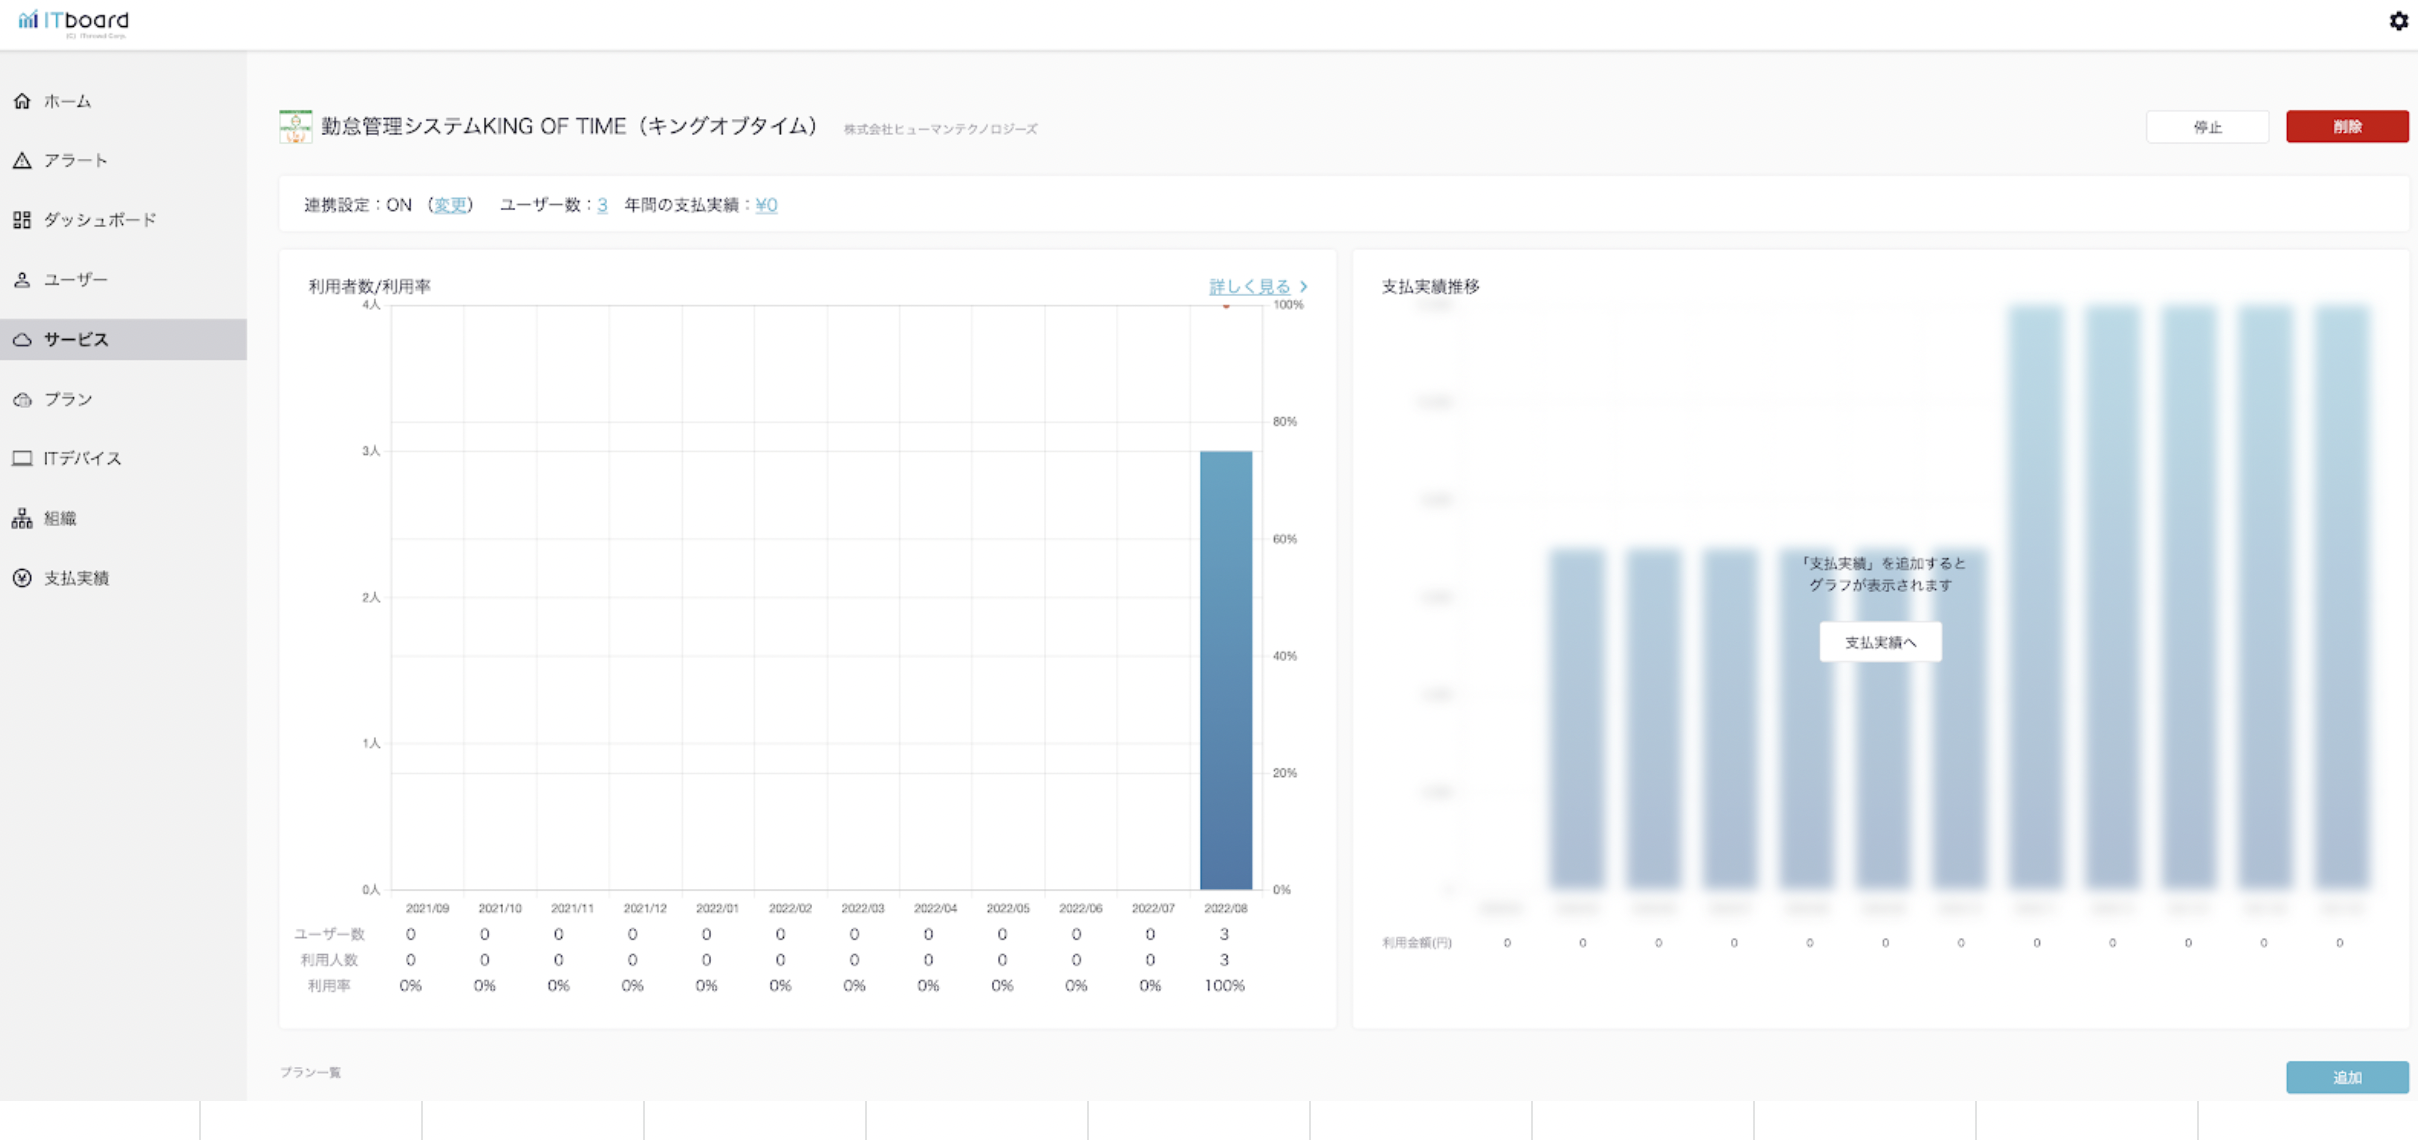Click the 支払実績へ button on chart

1880,642
